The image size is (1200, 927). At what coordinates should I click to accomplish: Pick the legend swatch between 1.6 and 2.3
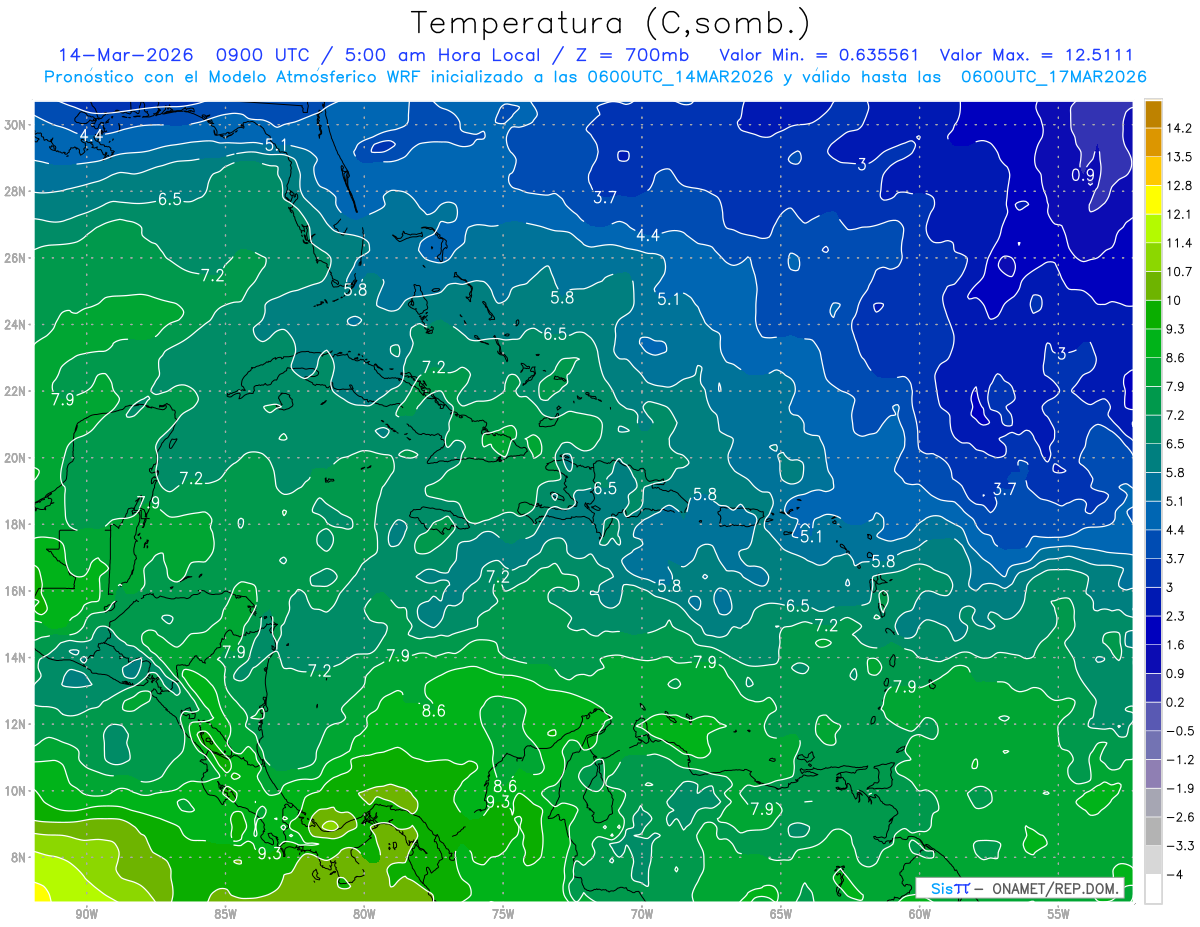(1153, 631)
